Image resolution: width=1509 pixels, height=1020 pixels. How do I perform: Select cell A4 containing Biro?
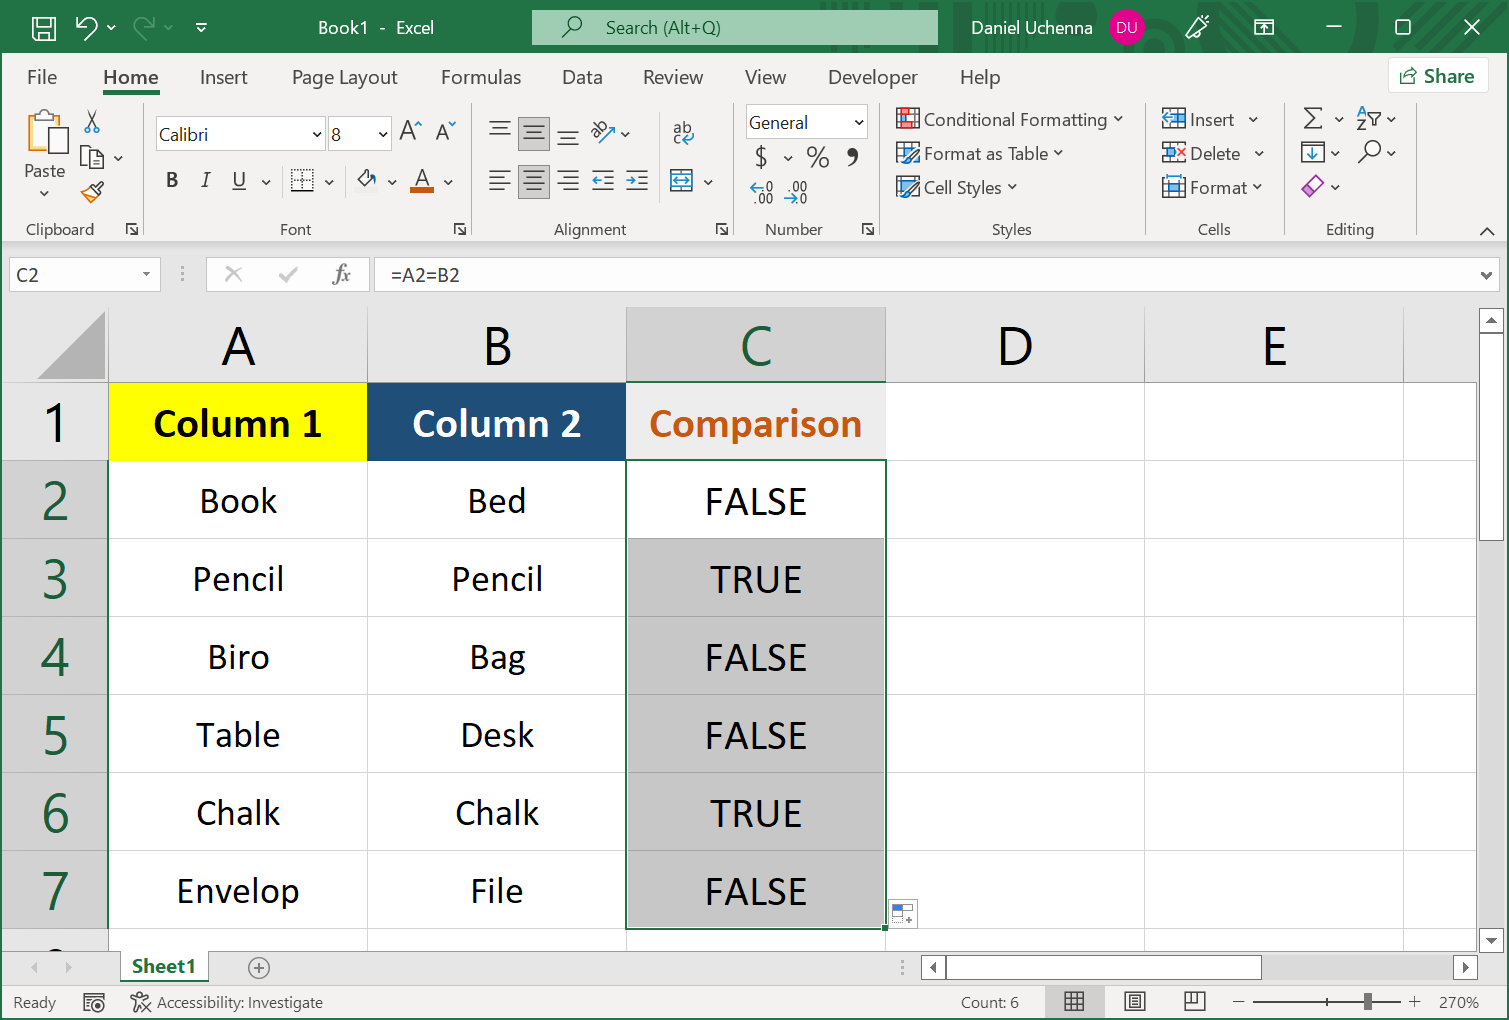(x=237, y=656)
